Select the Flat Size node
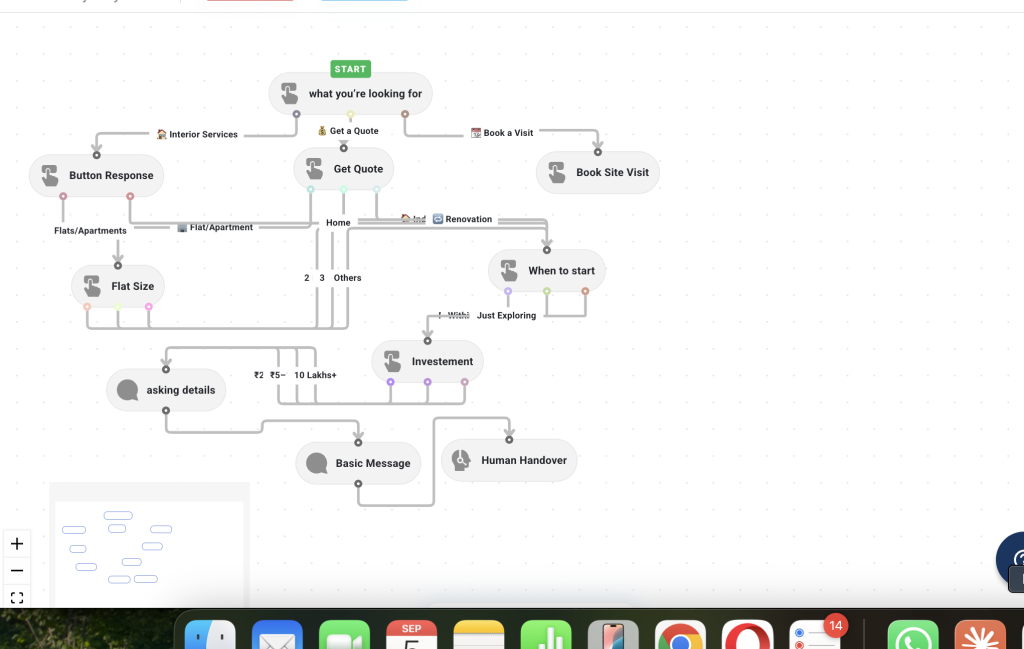This screenshot has width=1024, height=649. 118,286
